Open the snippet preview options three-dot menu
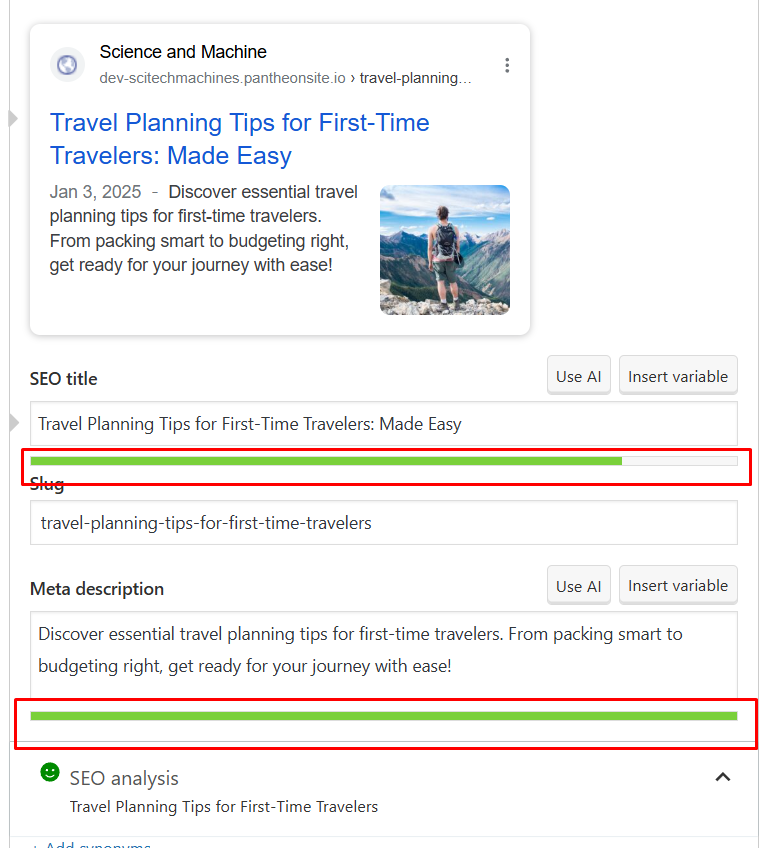 (507, 64)
